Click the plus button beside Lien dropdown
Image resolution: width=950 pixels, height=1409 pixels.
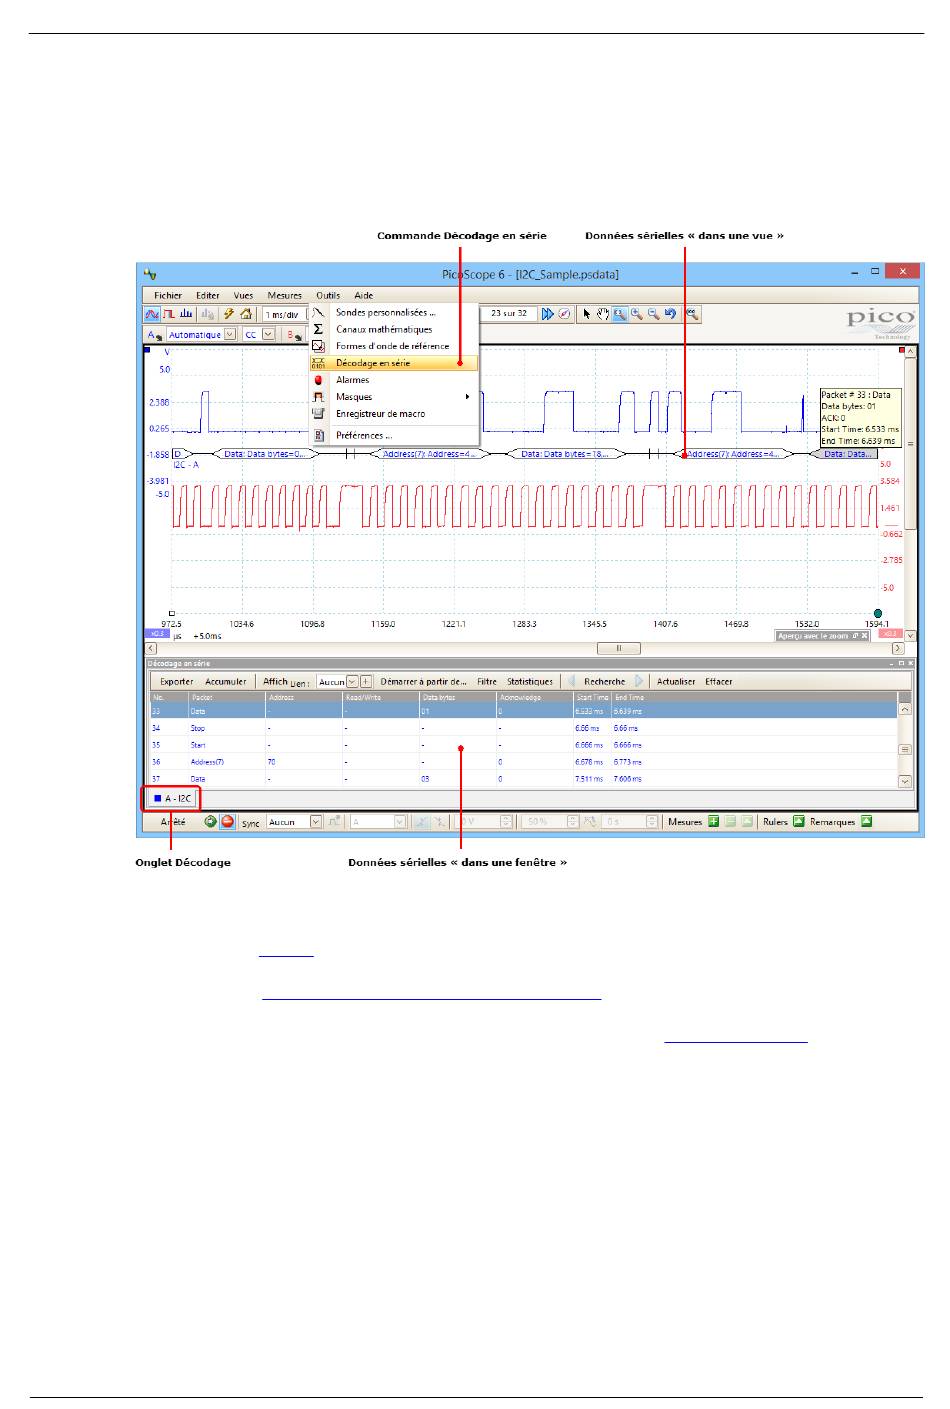(366, 682)
